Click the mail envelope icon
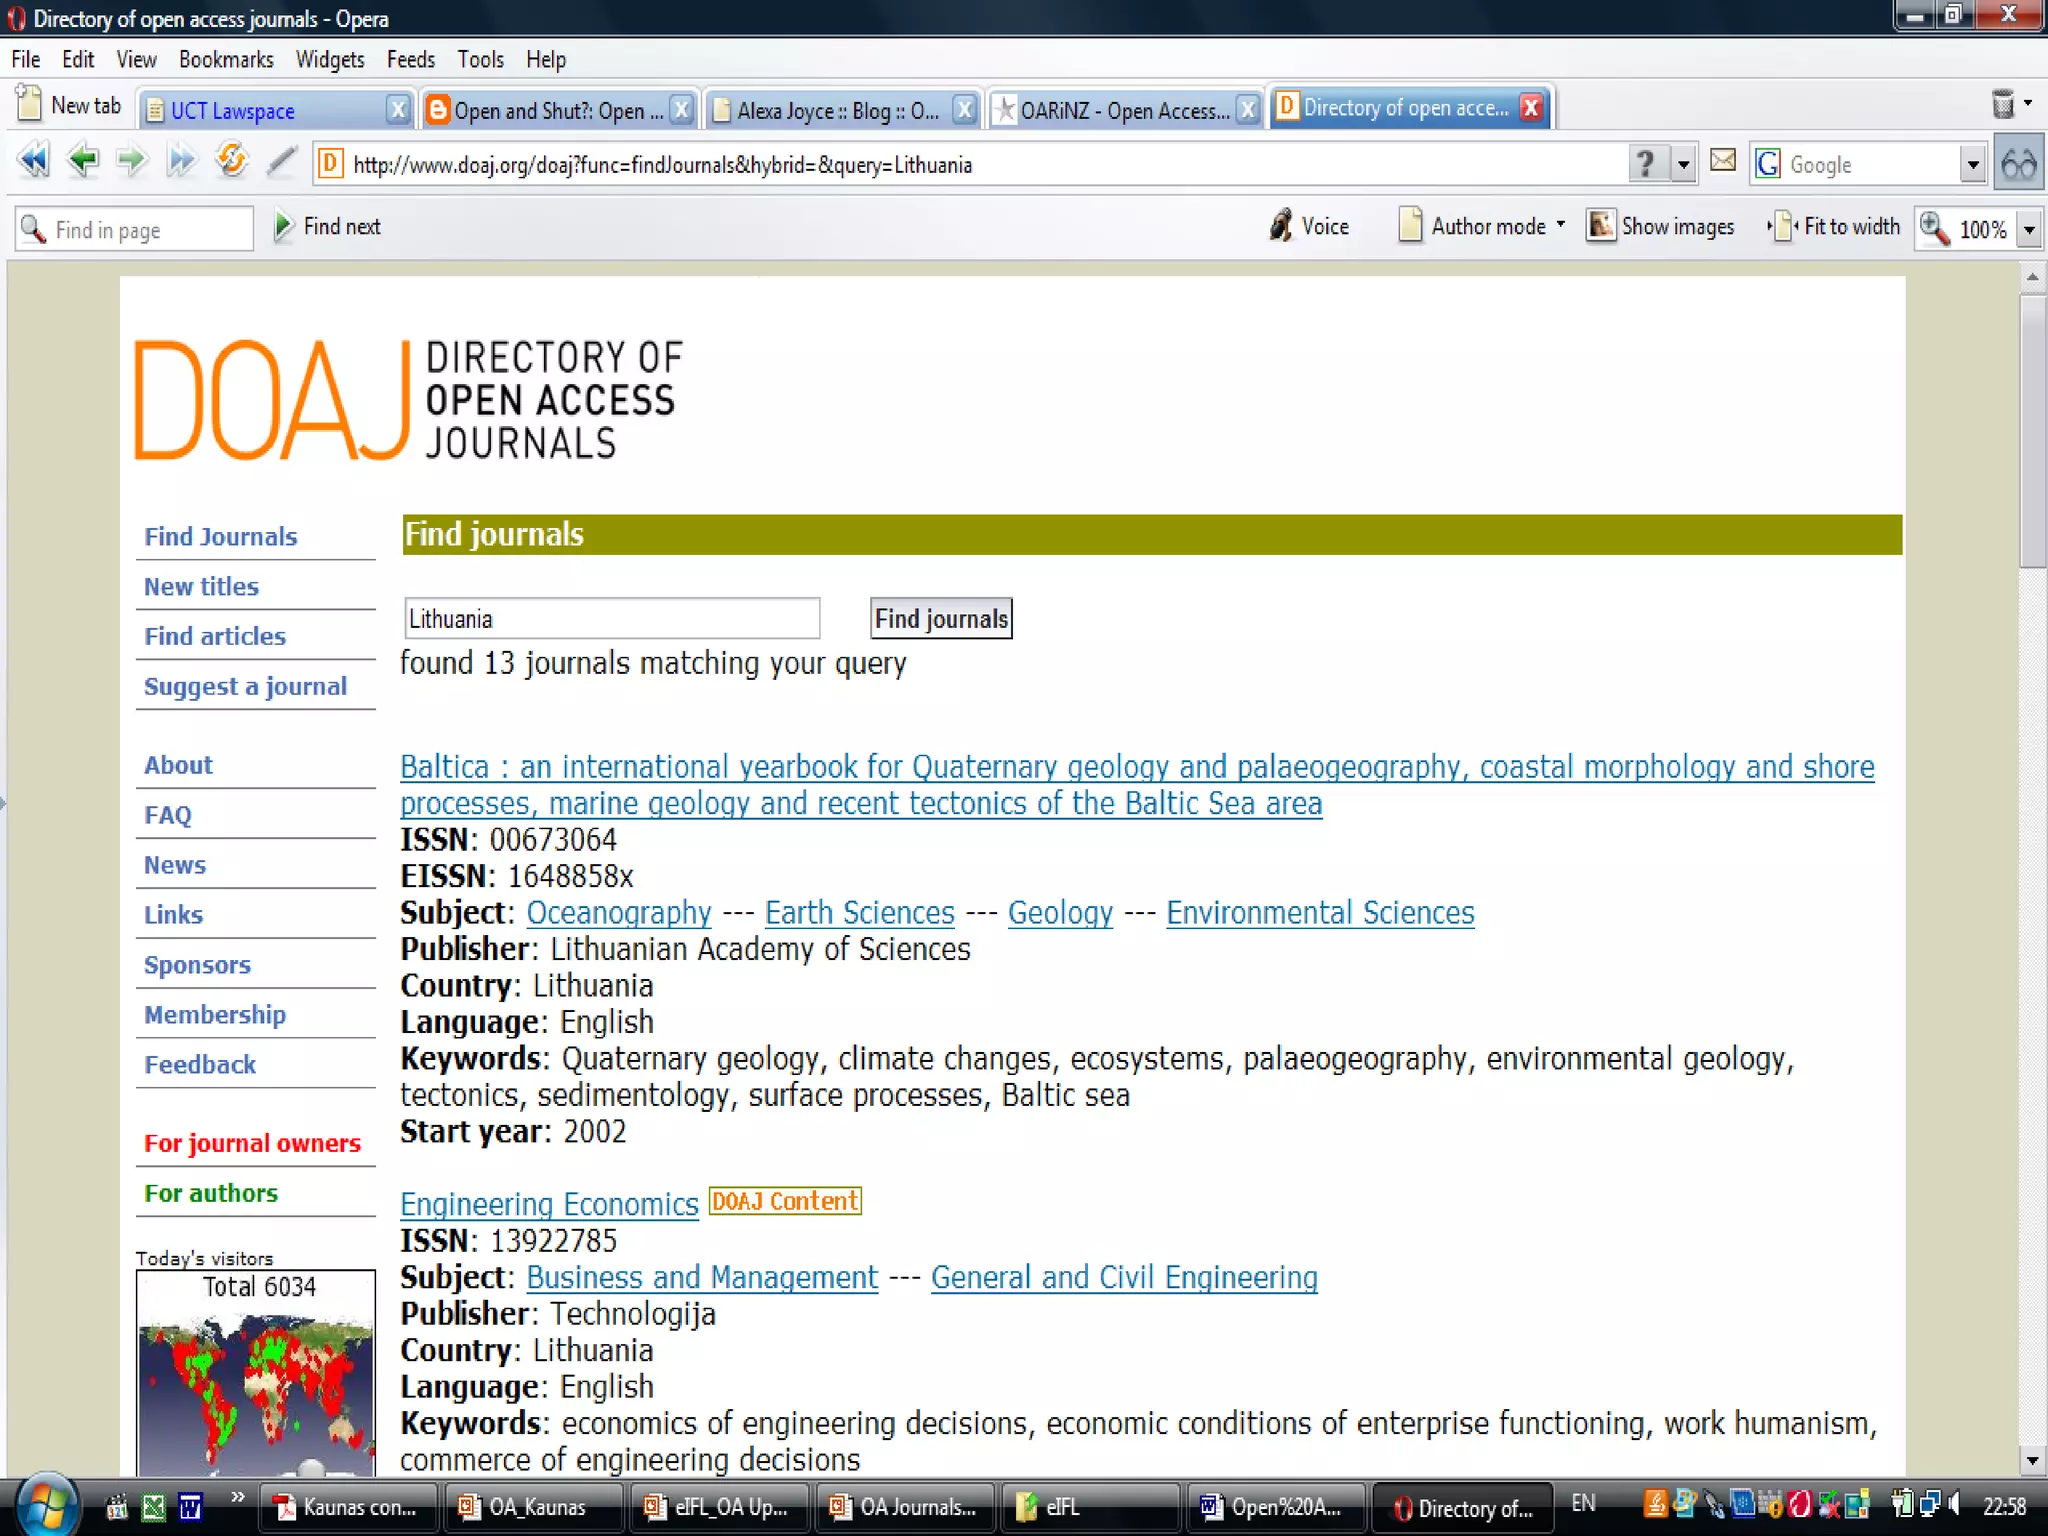The image size is (2048, 1536). [1722, 161]
